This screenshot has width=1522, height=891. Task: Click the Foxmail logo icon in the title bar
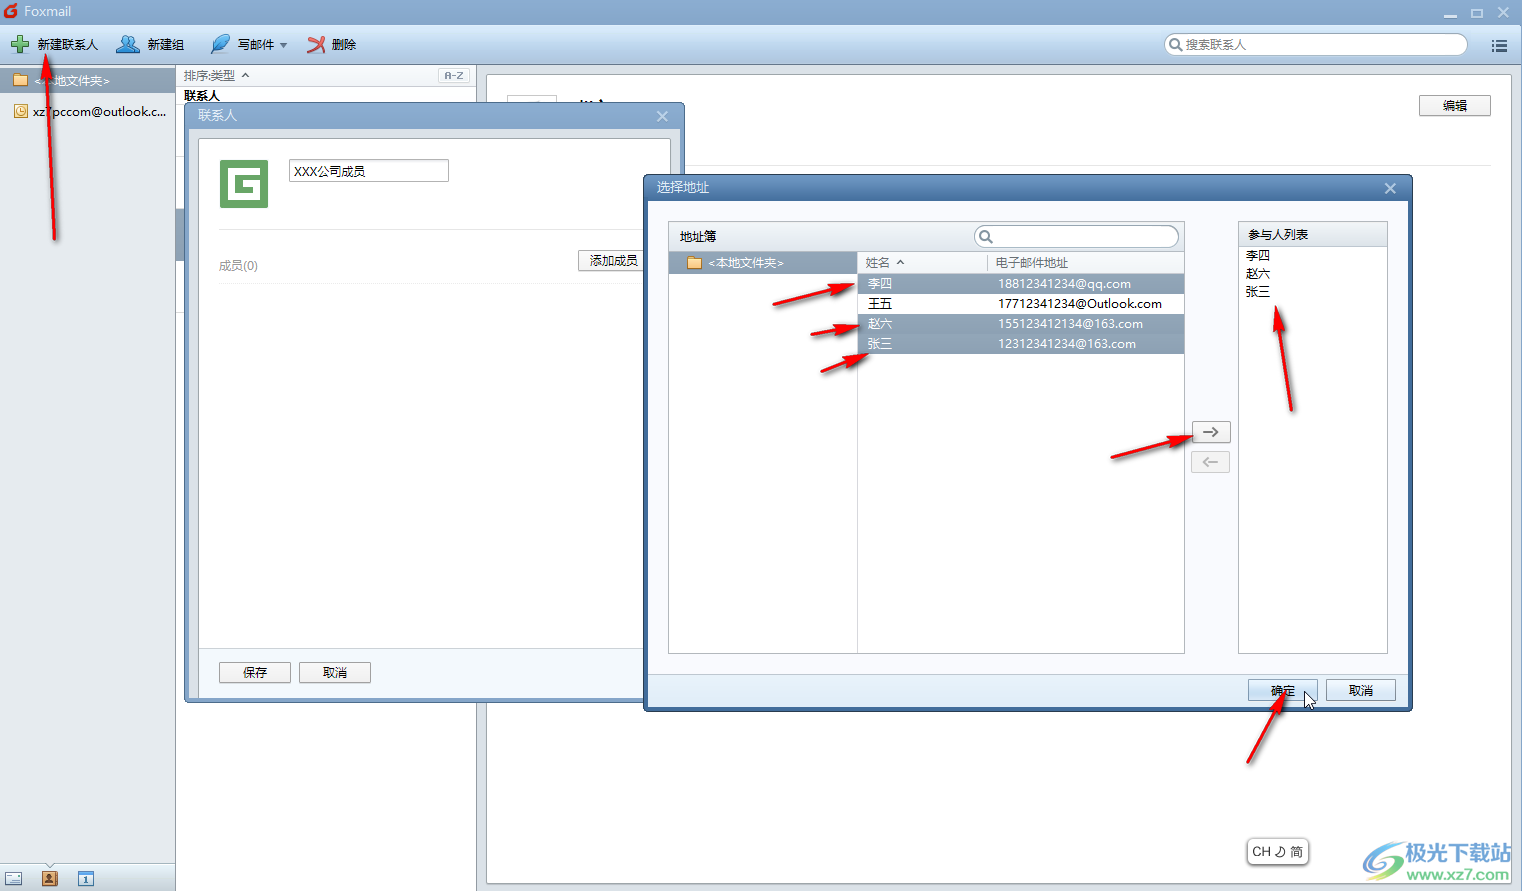pyautogui.click(x=11, y=11)
